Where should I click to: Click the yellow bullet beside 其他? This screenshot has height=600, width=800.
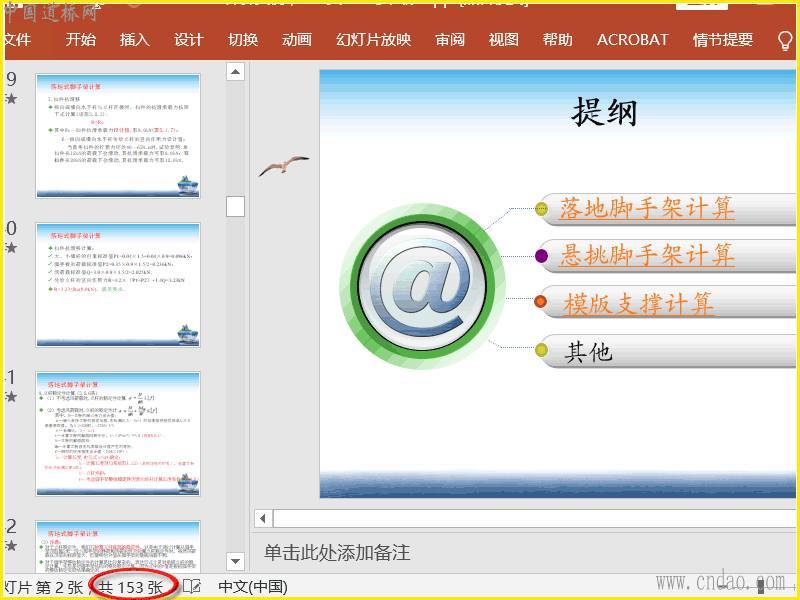541,350
